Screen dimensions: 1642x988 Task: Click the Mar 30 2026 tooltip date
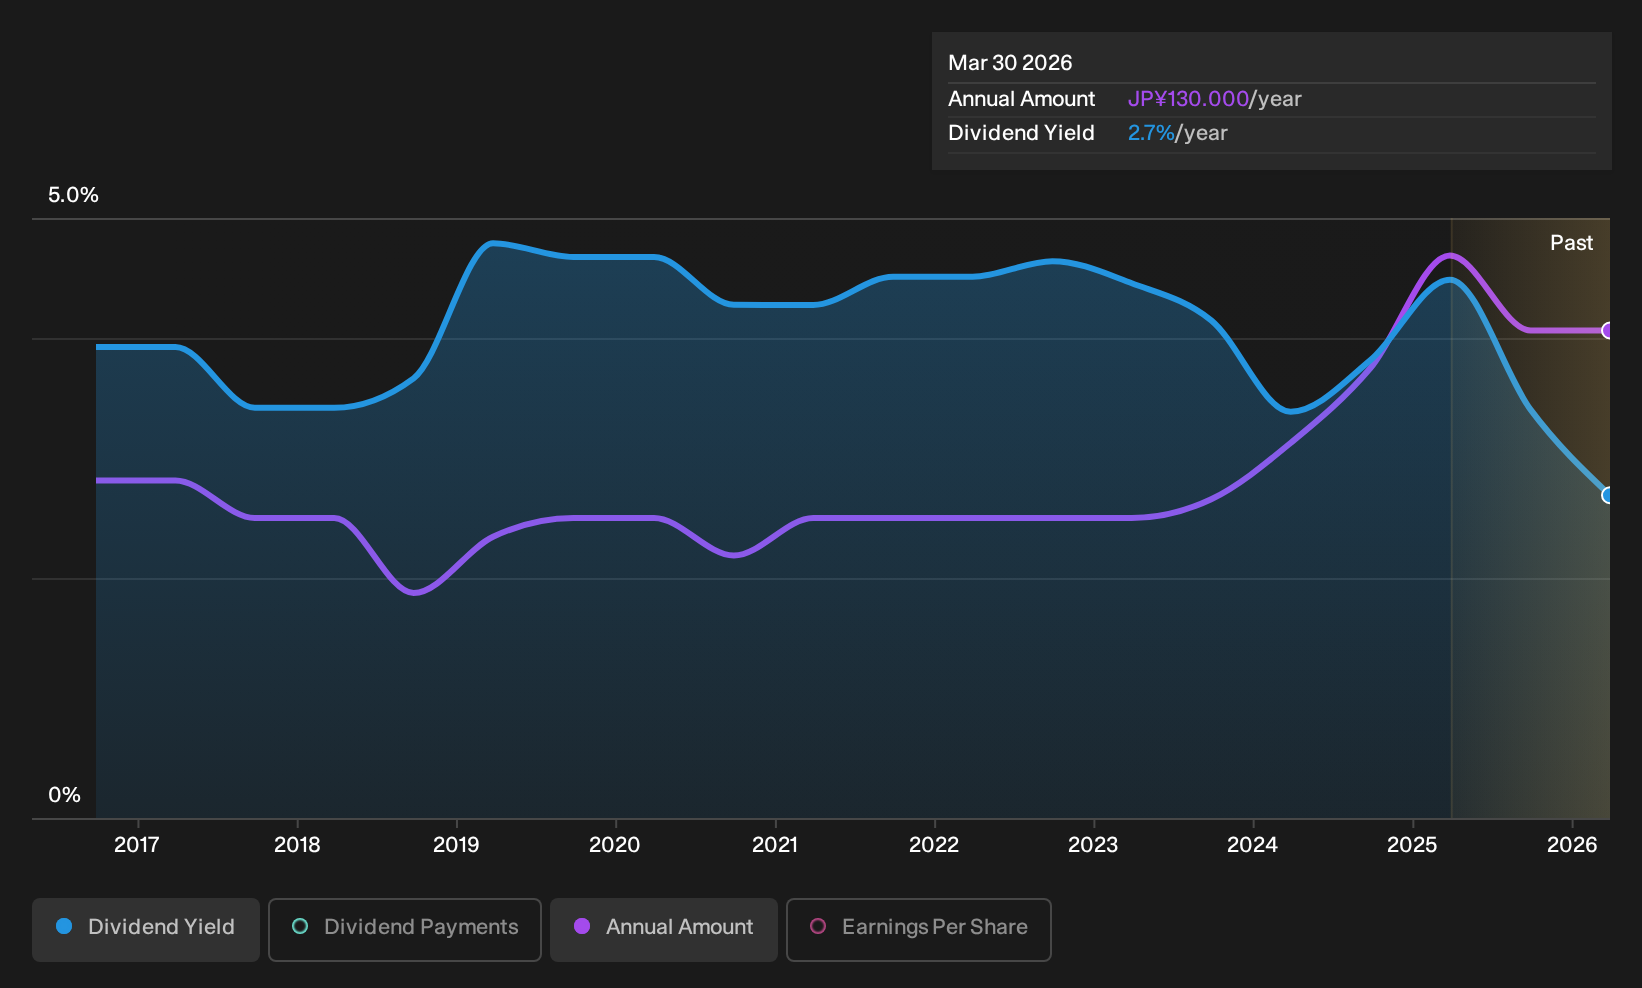pos(1010,63)
